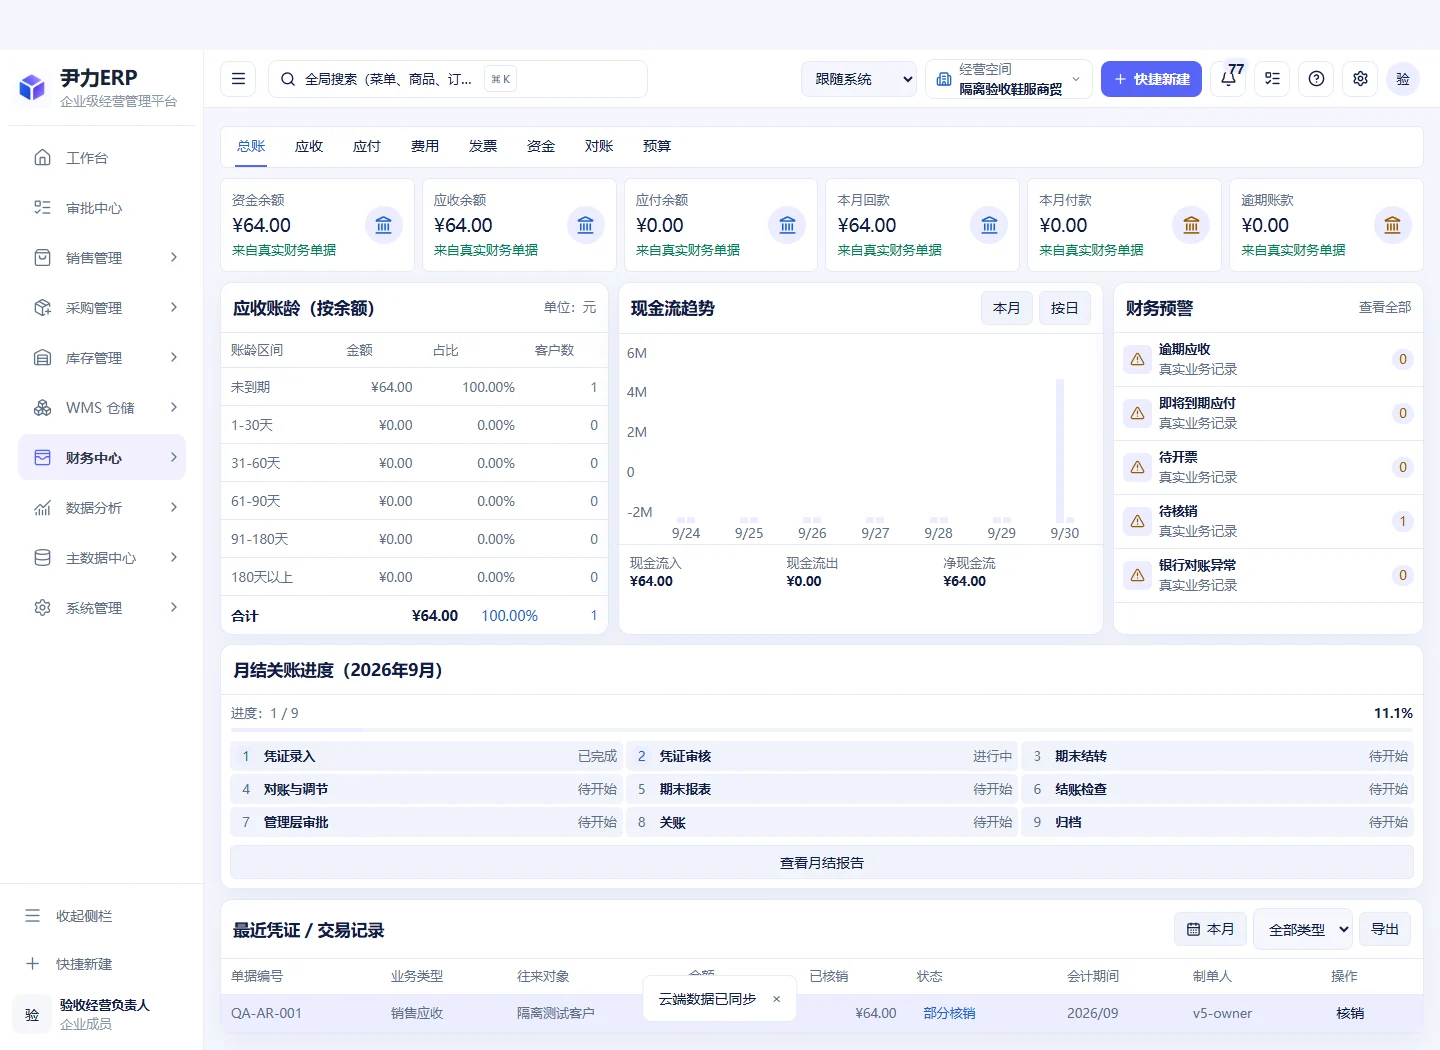Switch to the 预算 tab
Image resolution: width=1440 pixels, height=1050 pixels.
coord(657,146)
